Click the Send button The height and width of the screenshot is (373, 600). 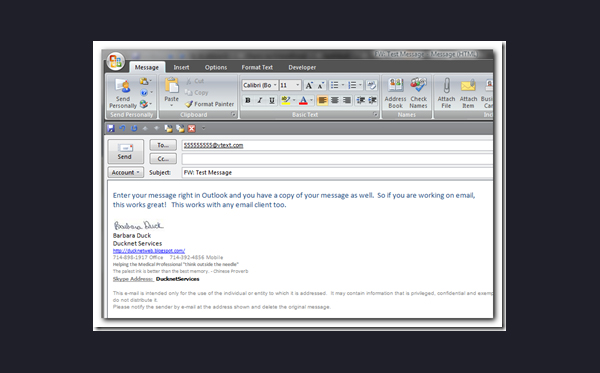tap(126, 151)
